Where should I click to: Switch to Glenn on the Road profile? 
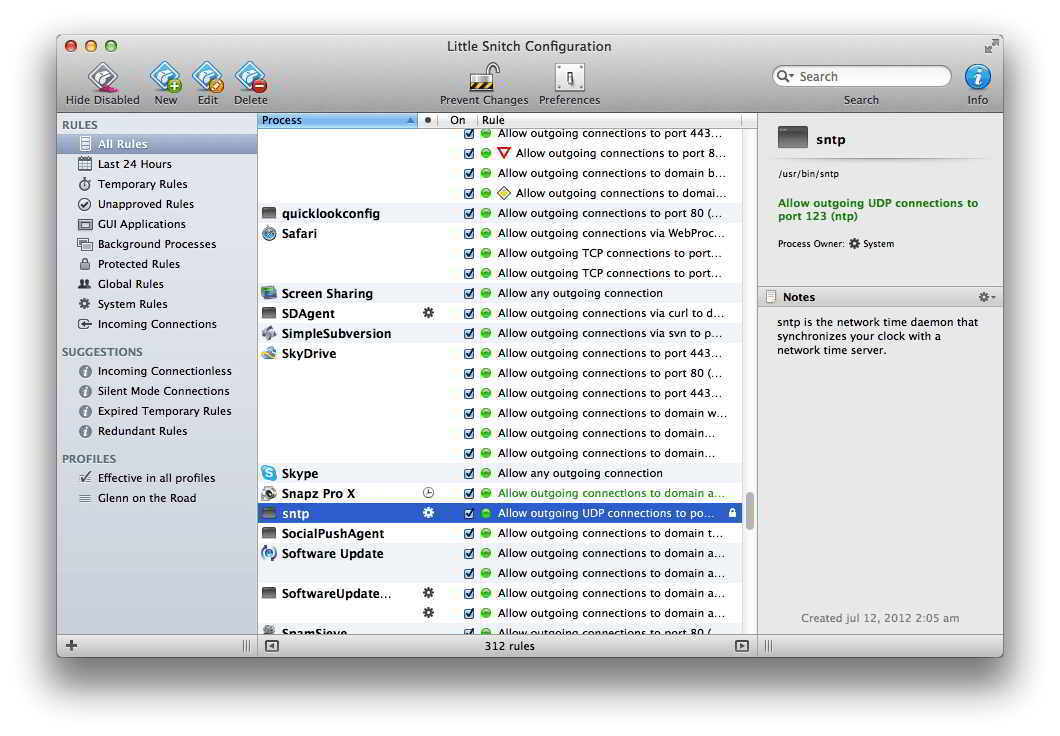146,498
